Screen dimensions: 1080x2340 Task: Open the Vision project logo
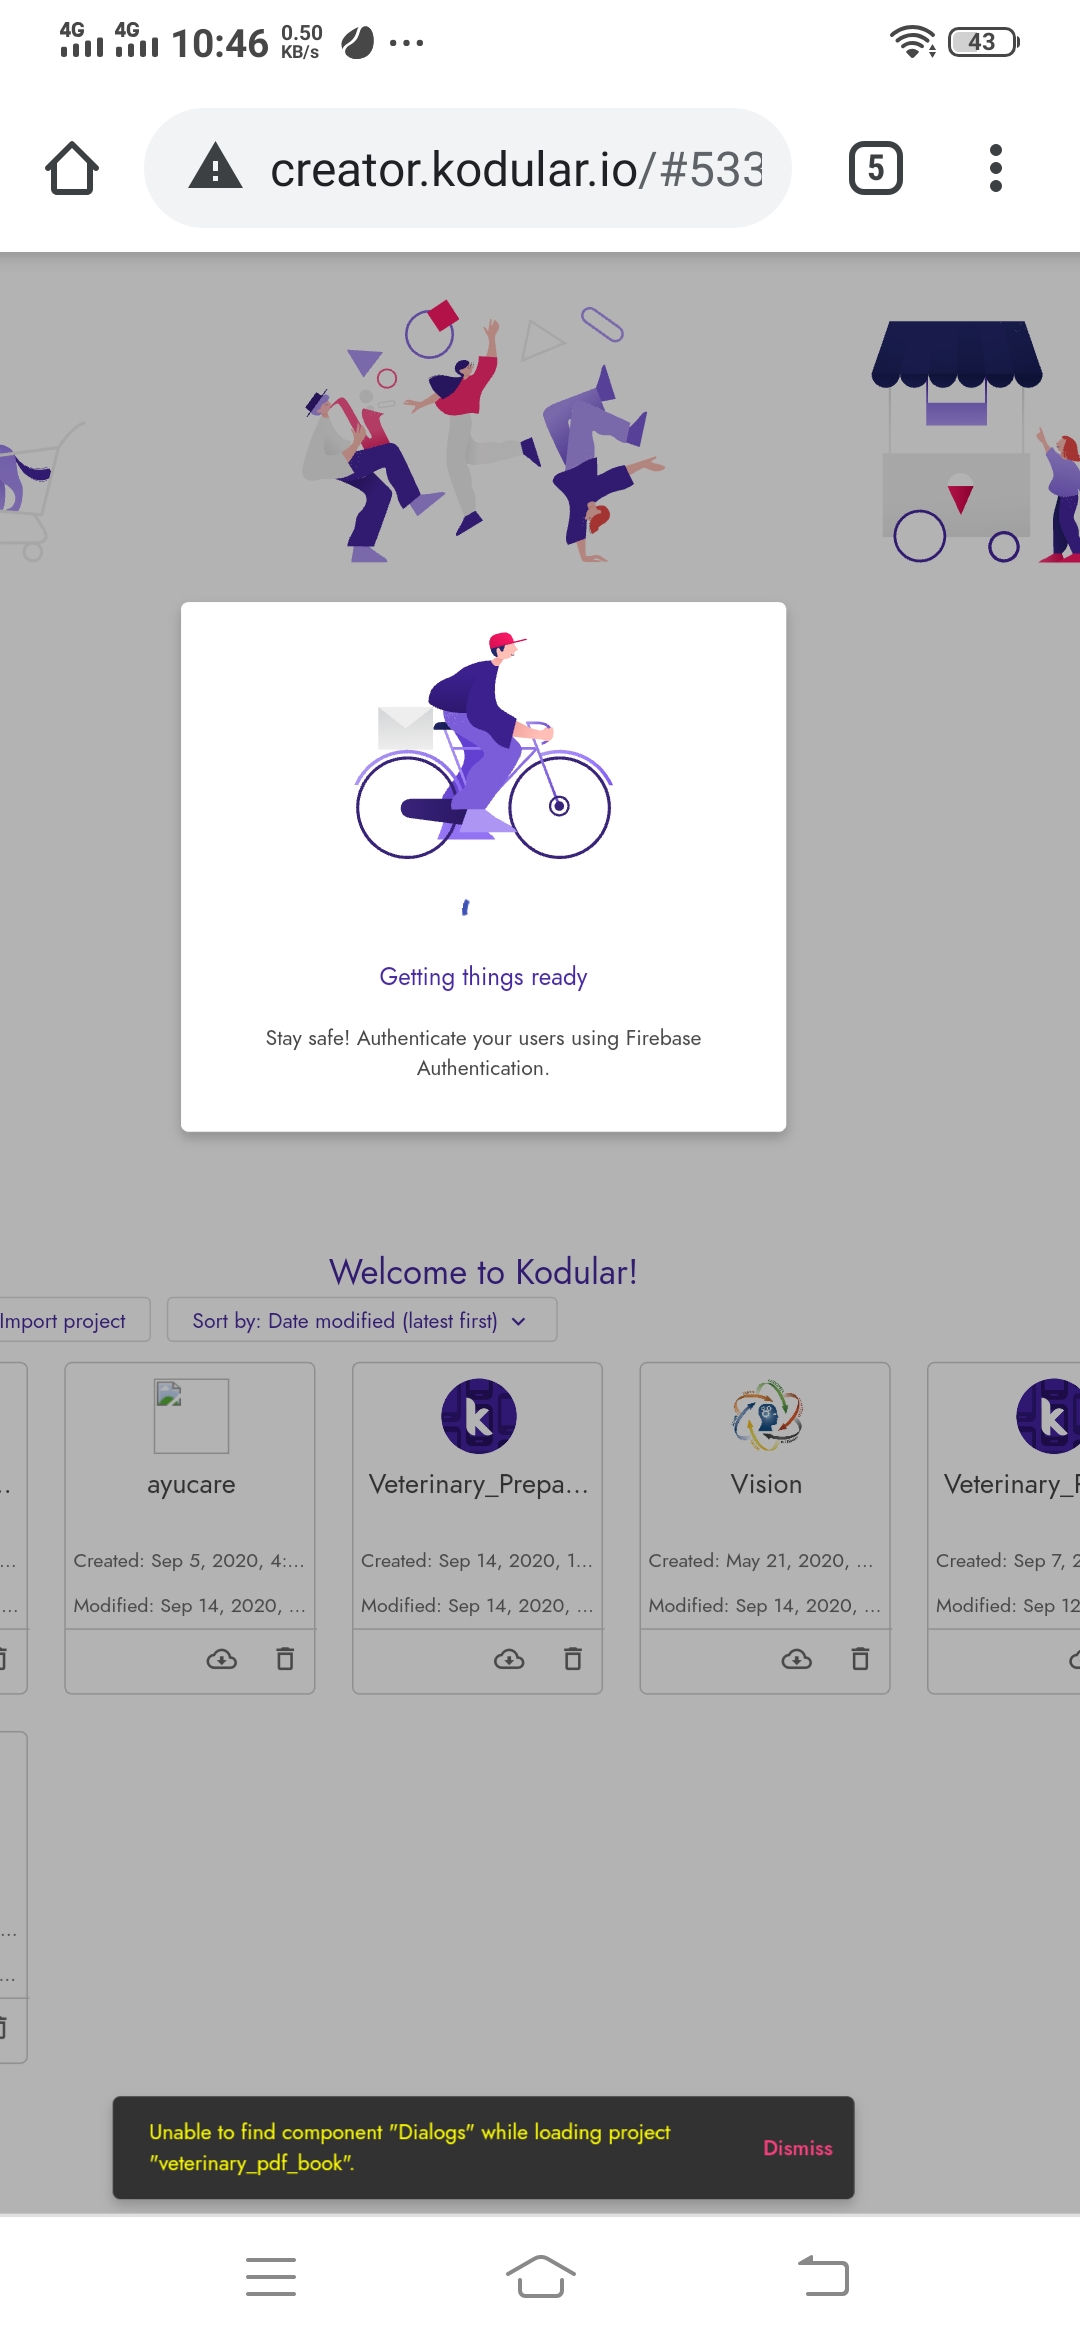point(767,1416)
